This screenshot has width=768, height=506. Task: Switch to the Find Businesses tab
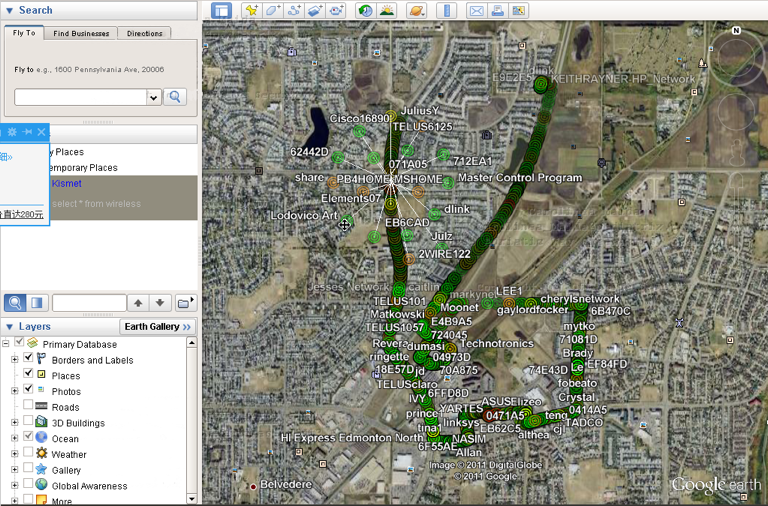point(81,33)
